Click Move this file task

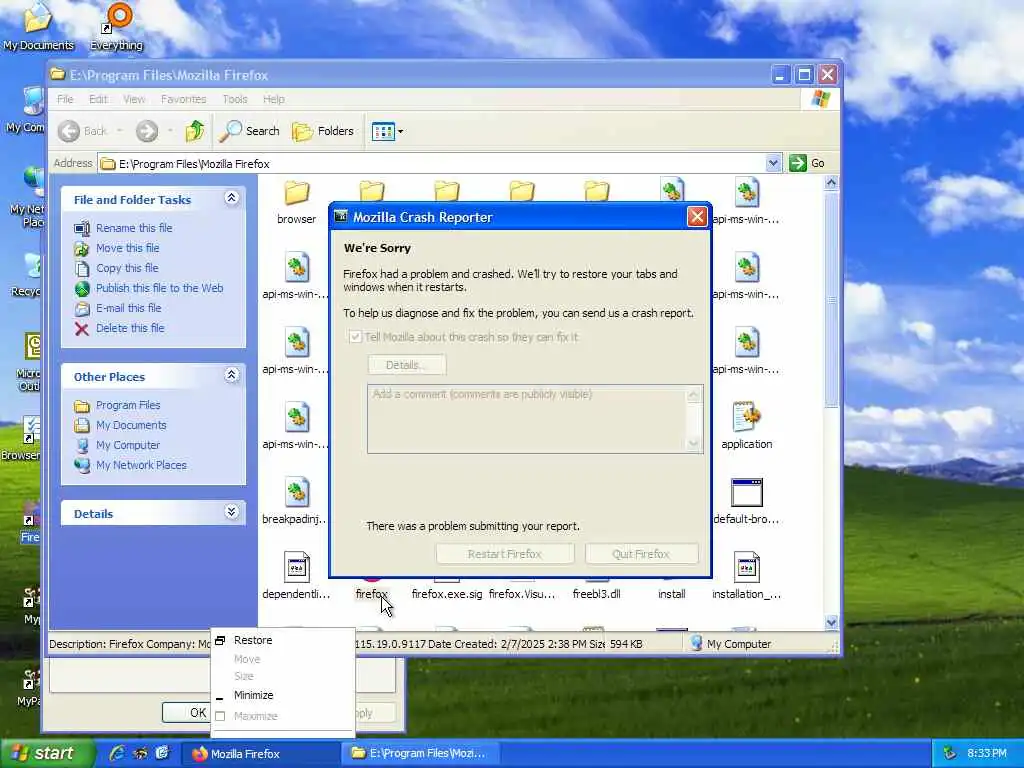127,248
